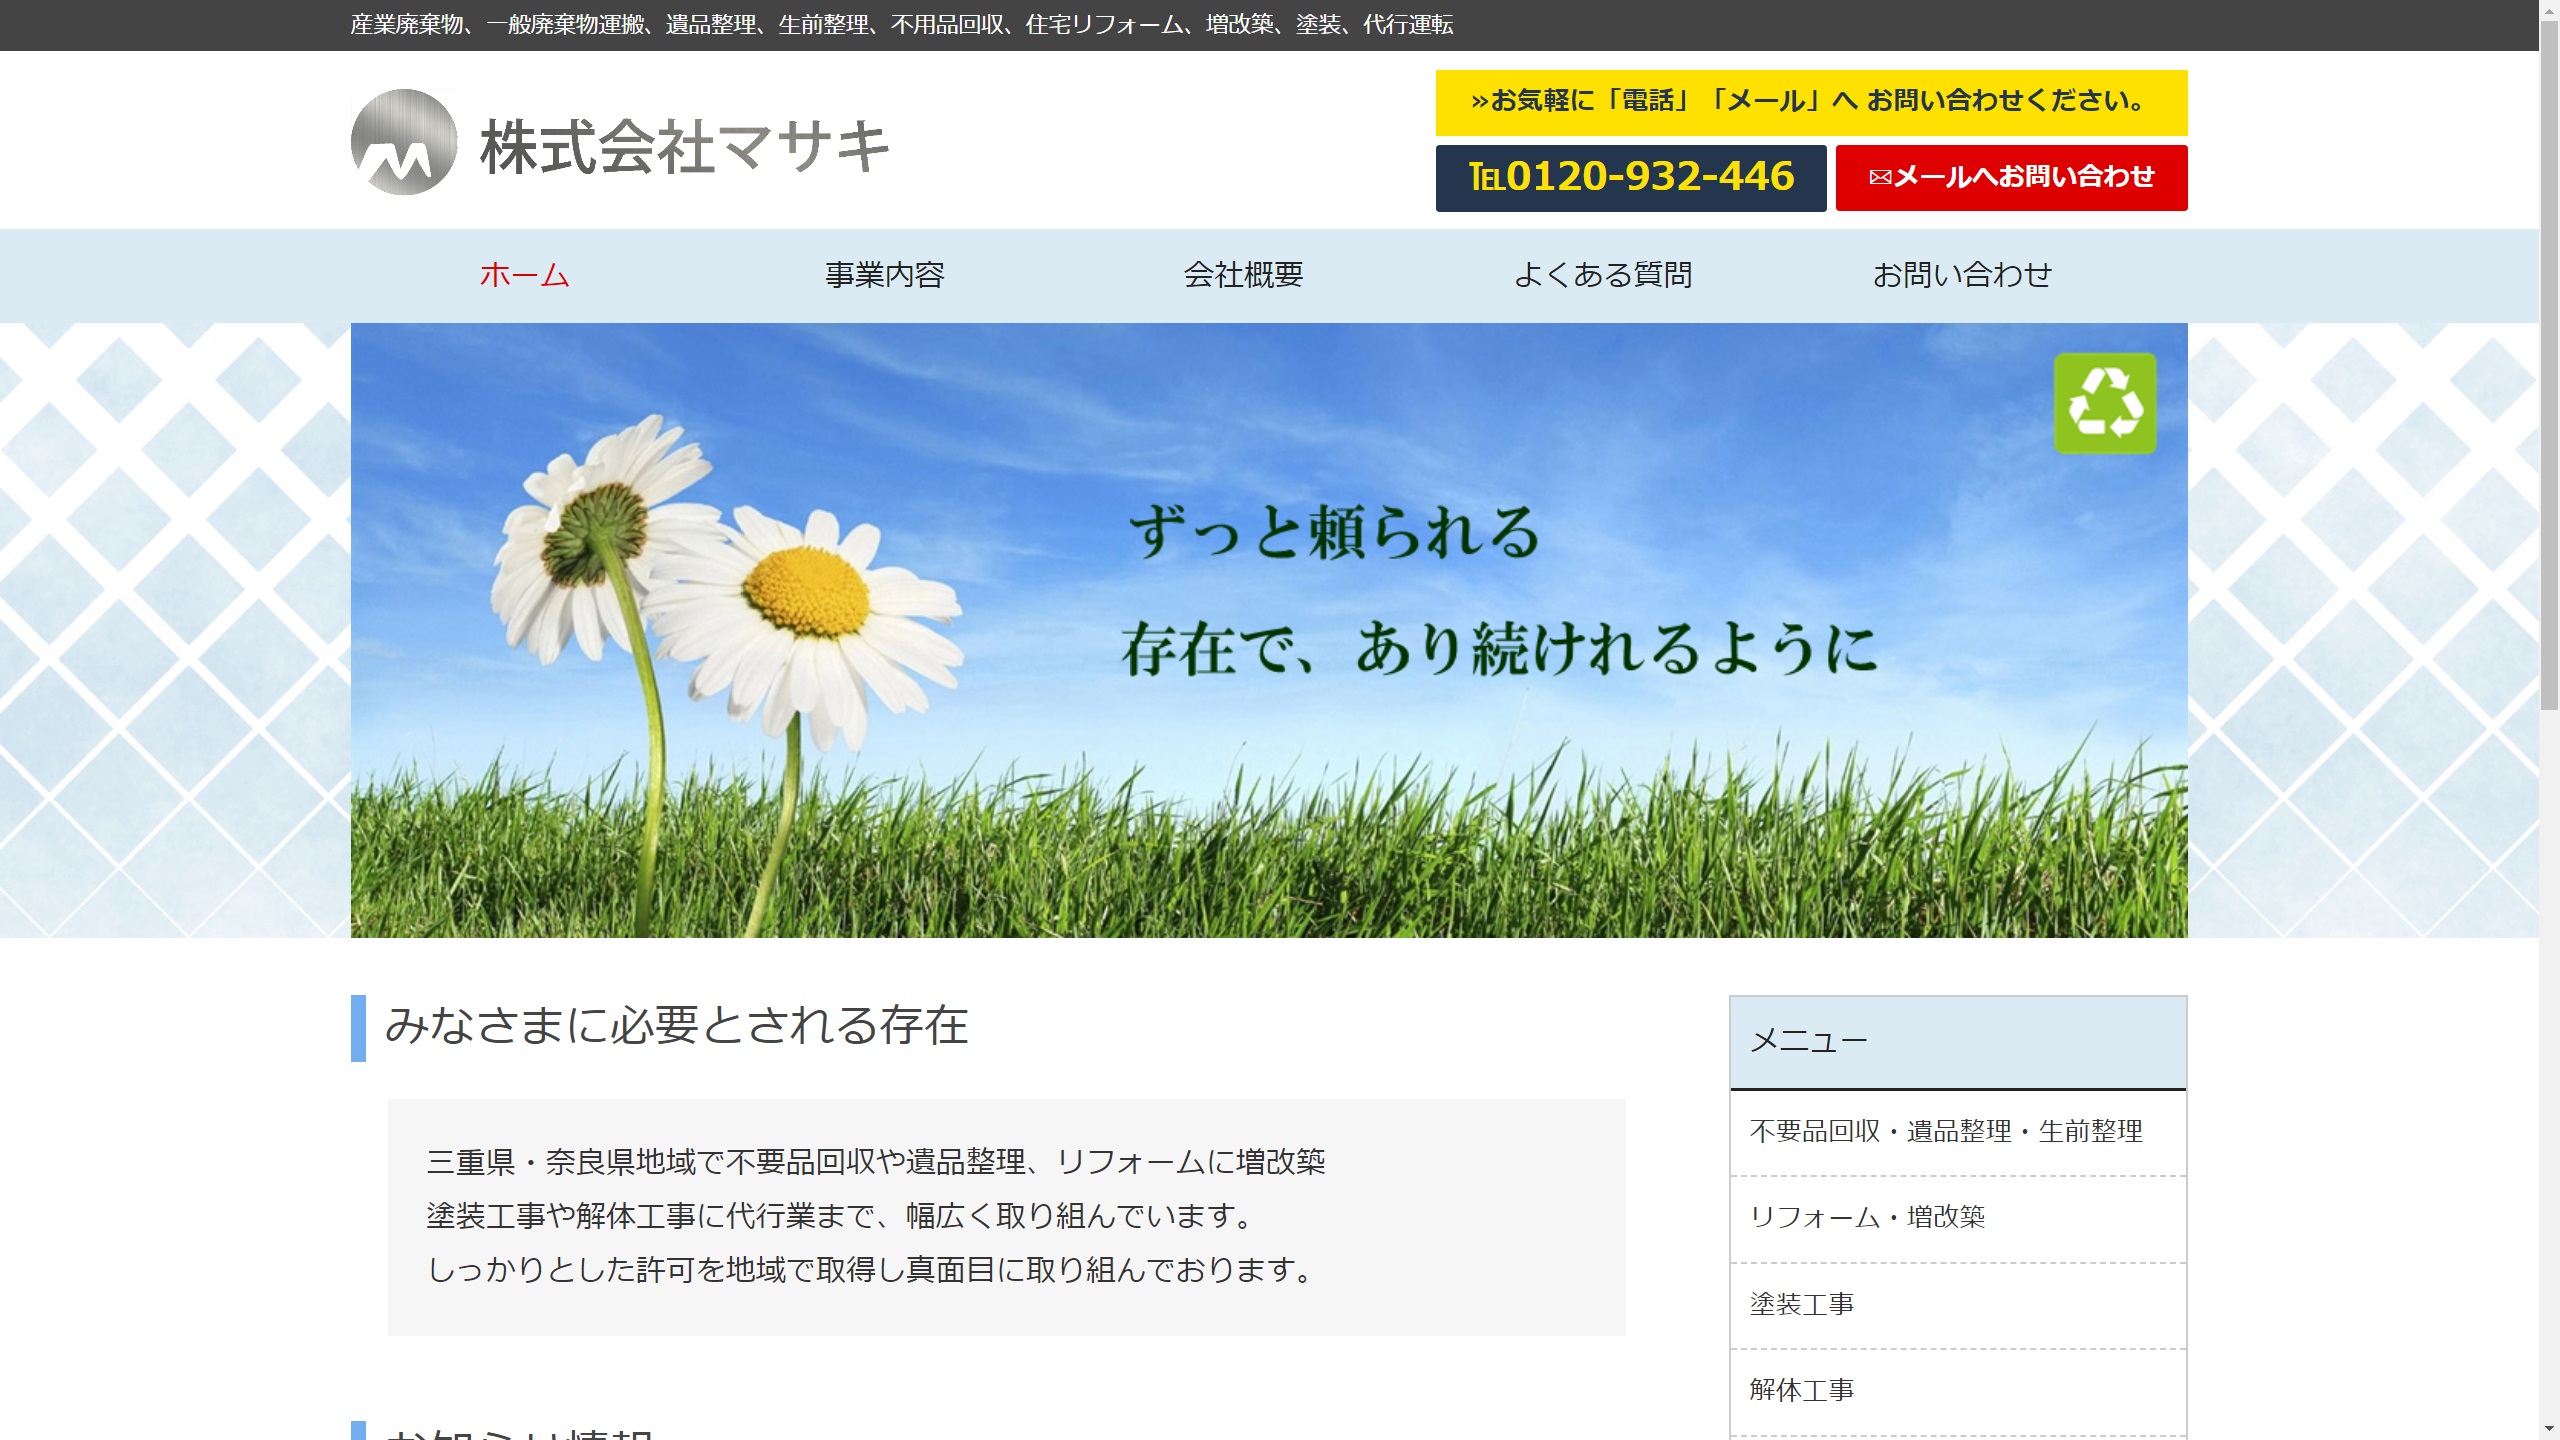This screenshot has height=1440, width=2560.
Task: Go to the 会社概要 page
Action: click(1243, 275)
